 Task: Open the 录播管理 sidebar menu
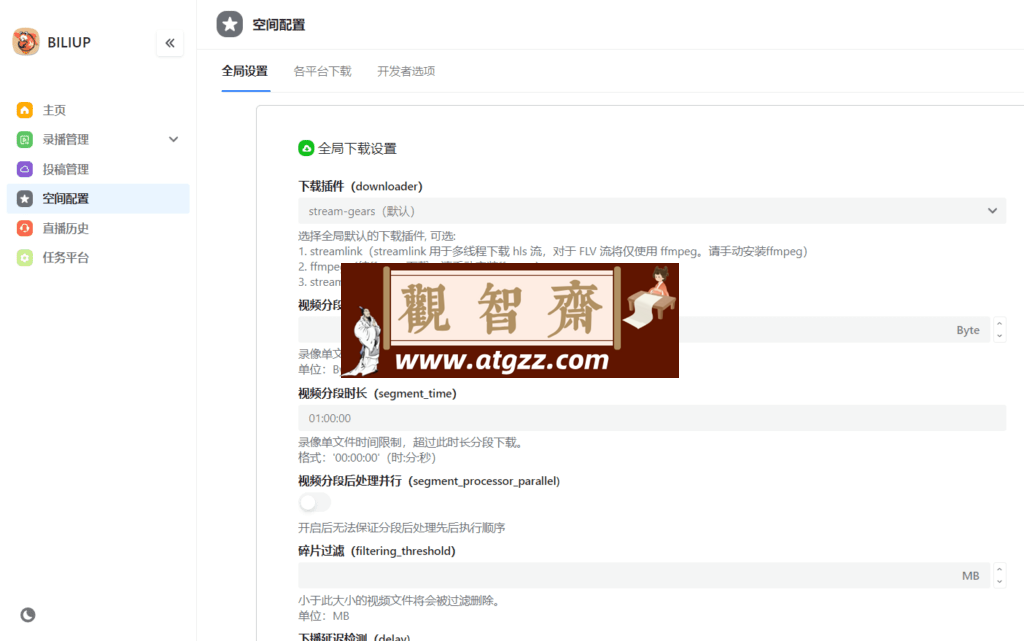pos(98,139)
